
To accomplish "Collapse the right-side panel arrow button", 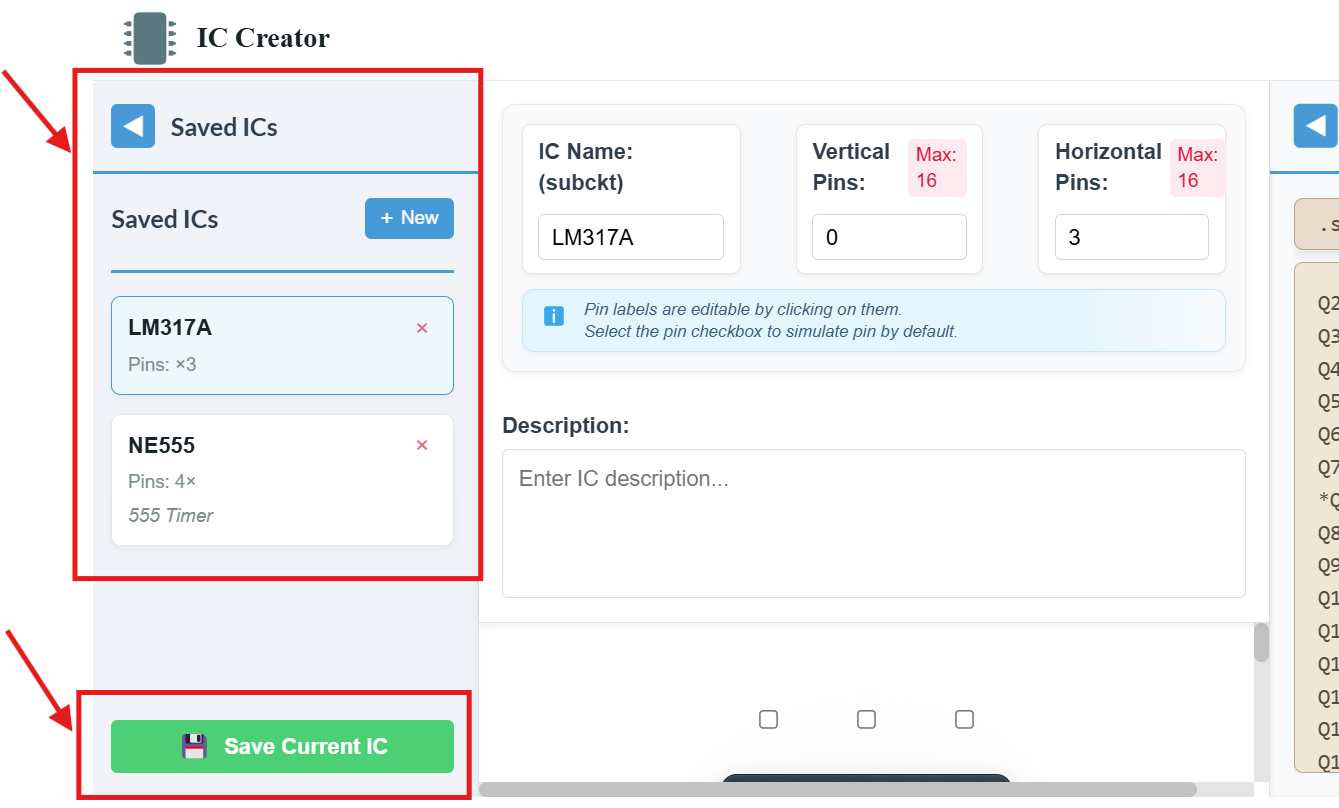I will pos(1315,127).
